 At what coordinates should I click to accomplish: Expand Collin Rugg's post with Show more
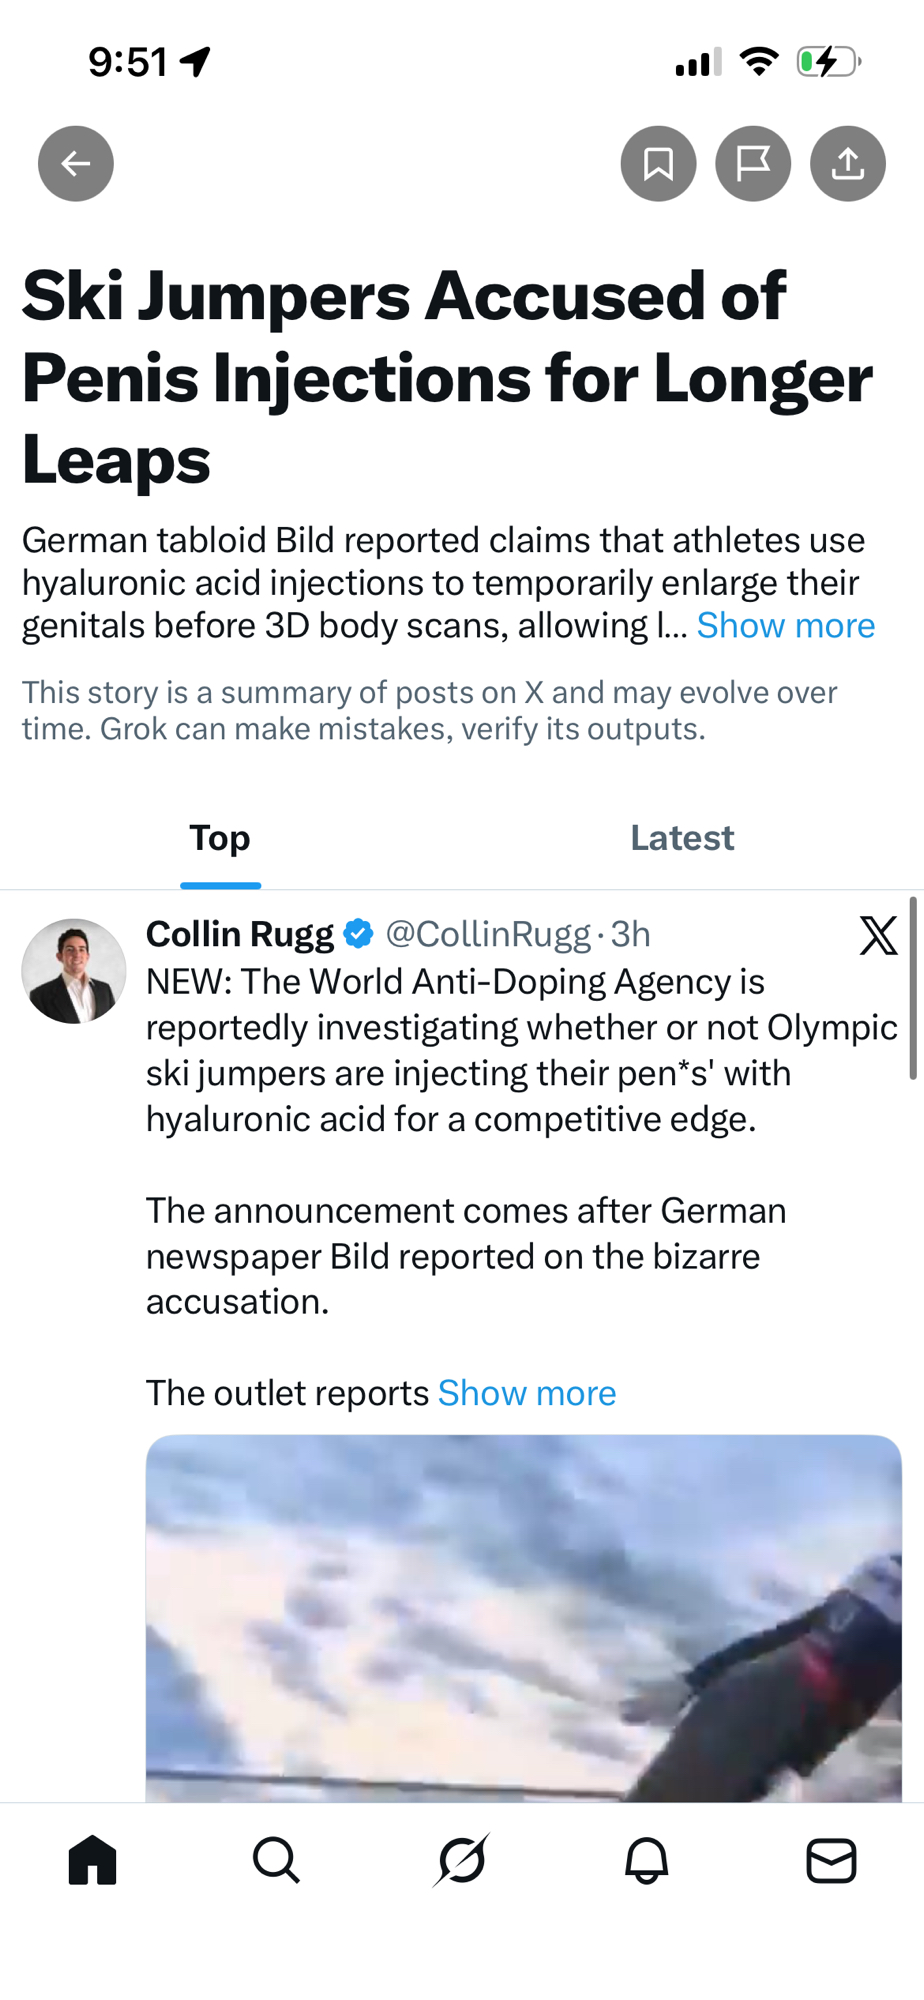point(527,1393)
